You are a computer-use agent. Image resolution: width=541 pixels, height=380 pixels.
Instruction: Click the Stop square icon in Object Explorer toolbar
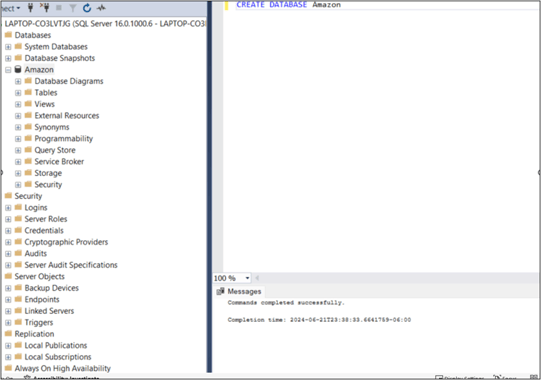(x=59, y=8)
